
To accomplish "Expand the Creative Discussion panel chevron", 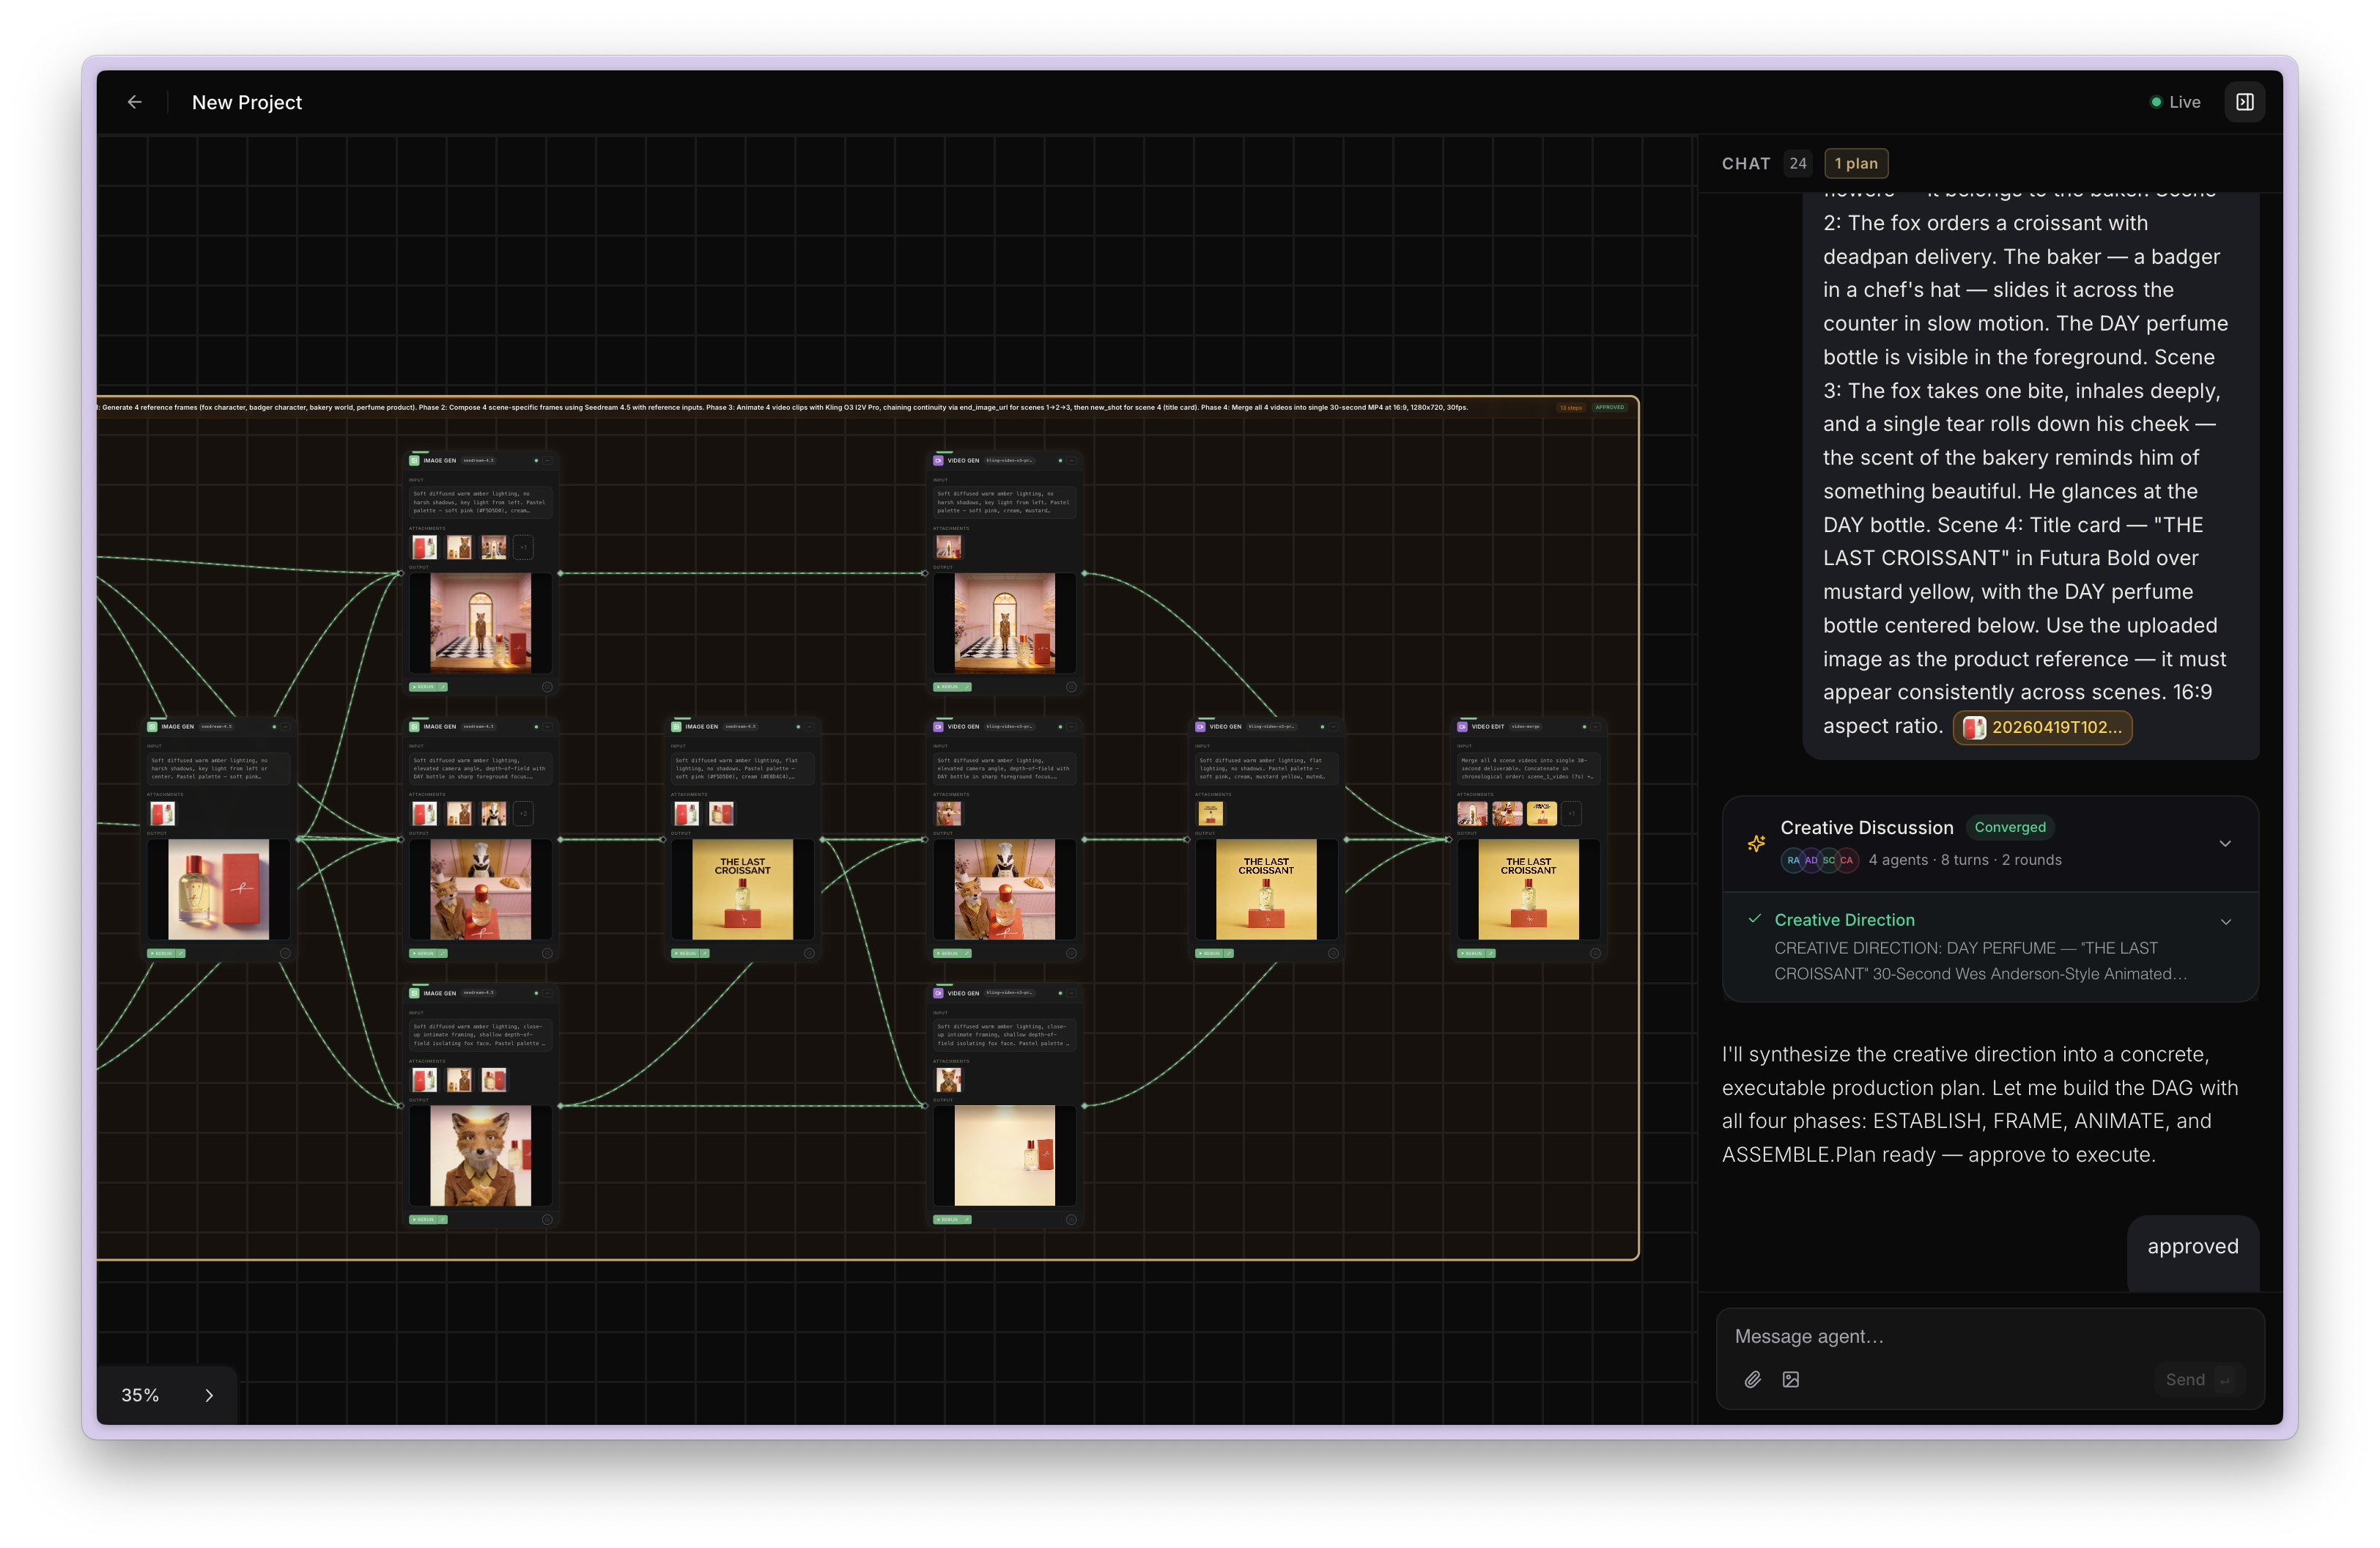I will click(2225, 843).
